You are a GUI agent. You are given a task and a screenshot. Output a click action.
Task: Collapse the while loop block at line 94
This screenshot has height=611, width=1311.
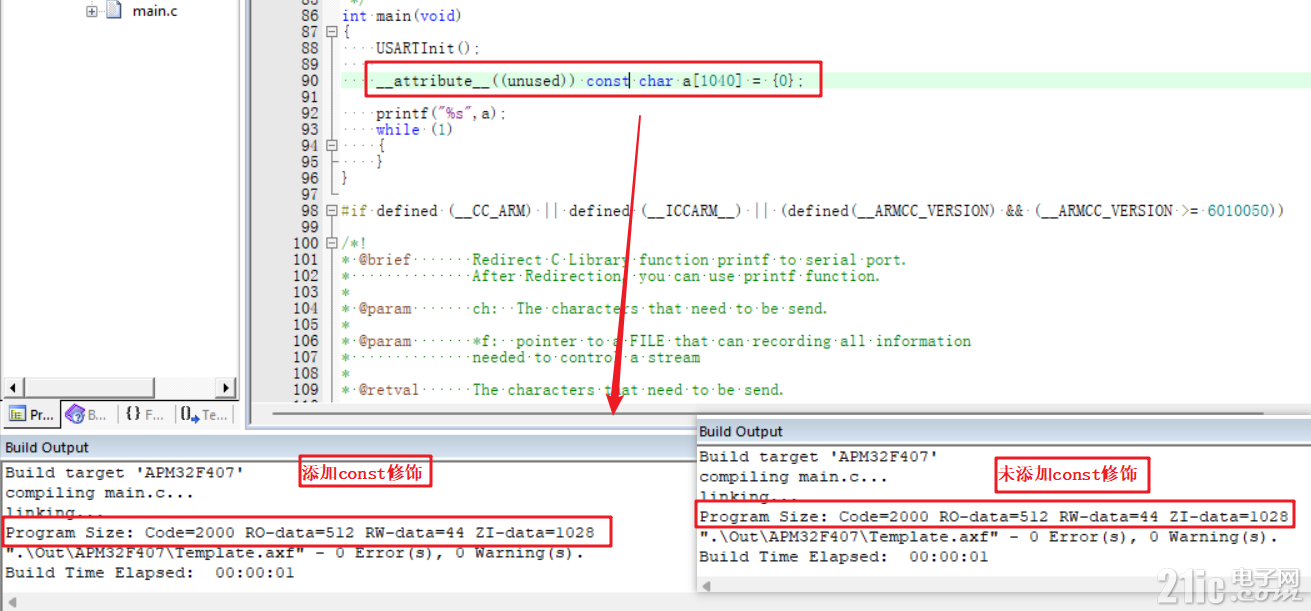[x=332, y=146]
